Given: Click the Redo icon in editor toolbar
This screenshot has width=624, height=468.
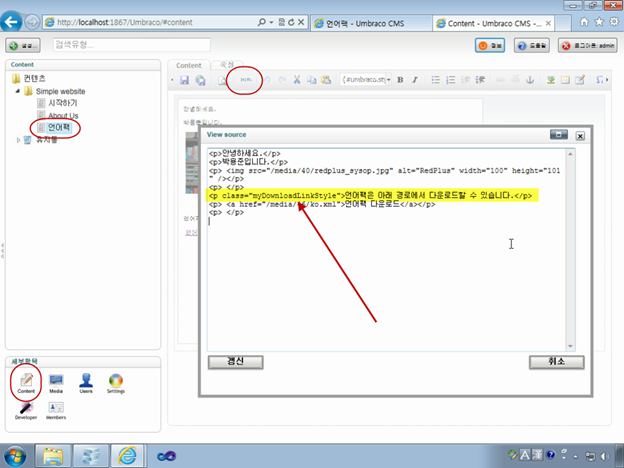Looking at the screenshot, I should point(282,80).
